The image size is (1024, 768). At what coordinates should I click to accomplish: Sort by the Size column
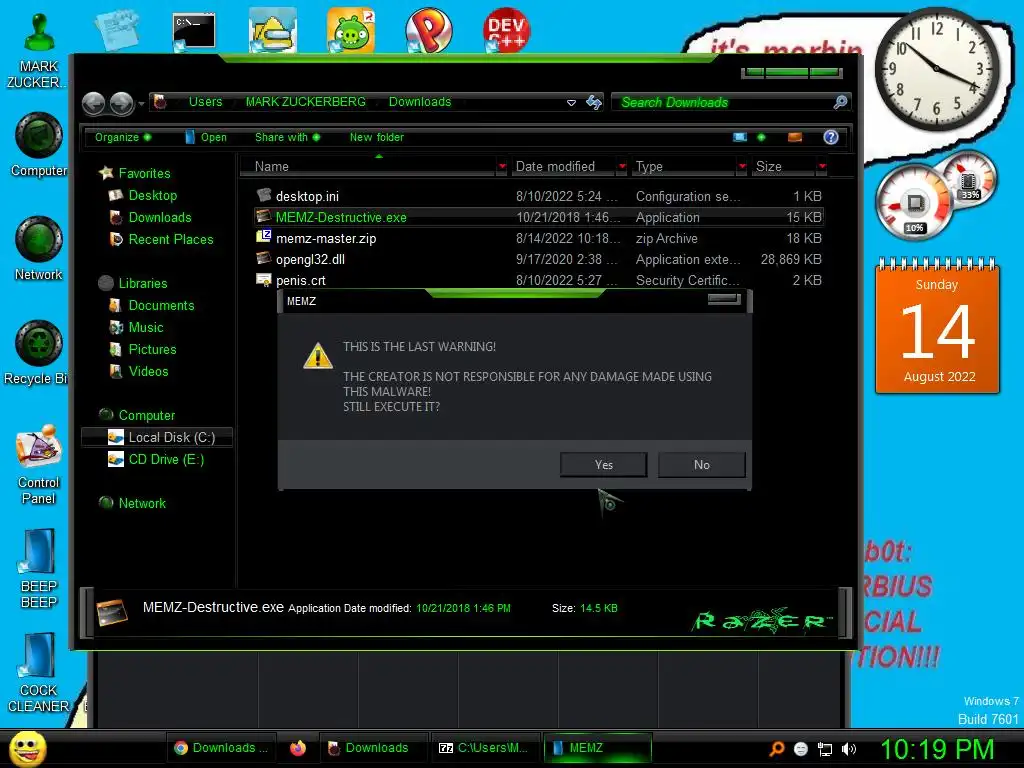[782, 167]
